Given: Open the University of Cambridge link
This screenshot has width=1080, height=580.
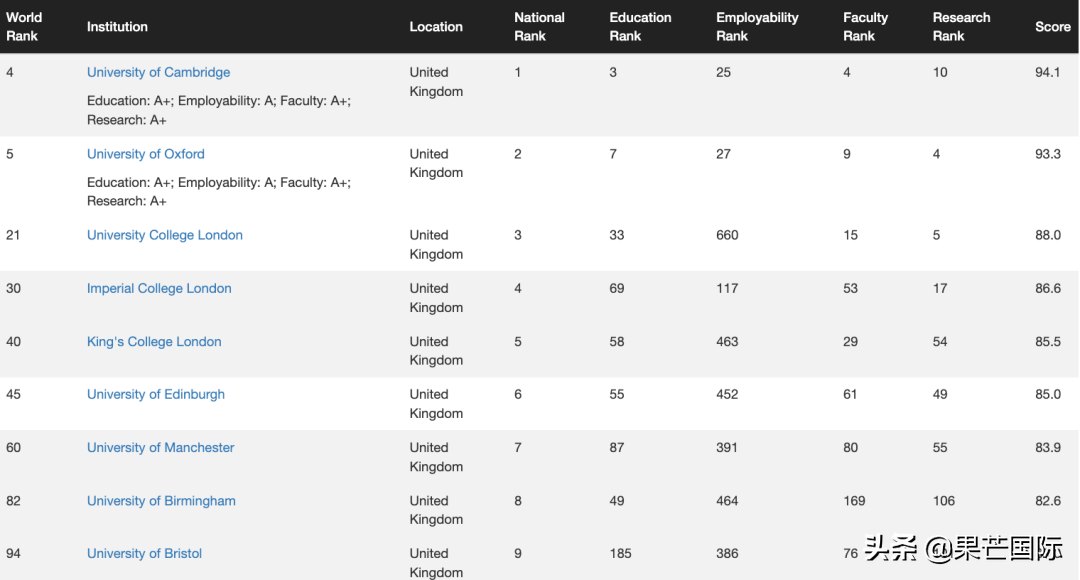Looking at the screenshot, I should tap(158, 72).
